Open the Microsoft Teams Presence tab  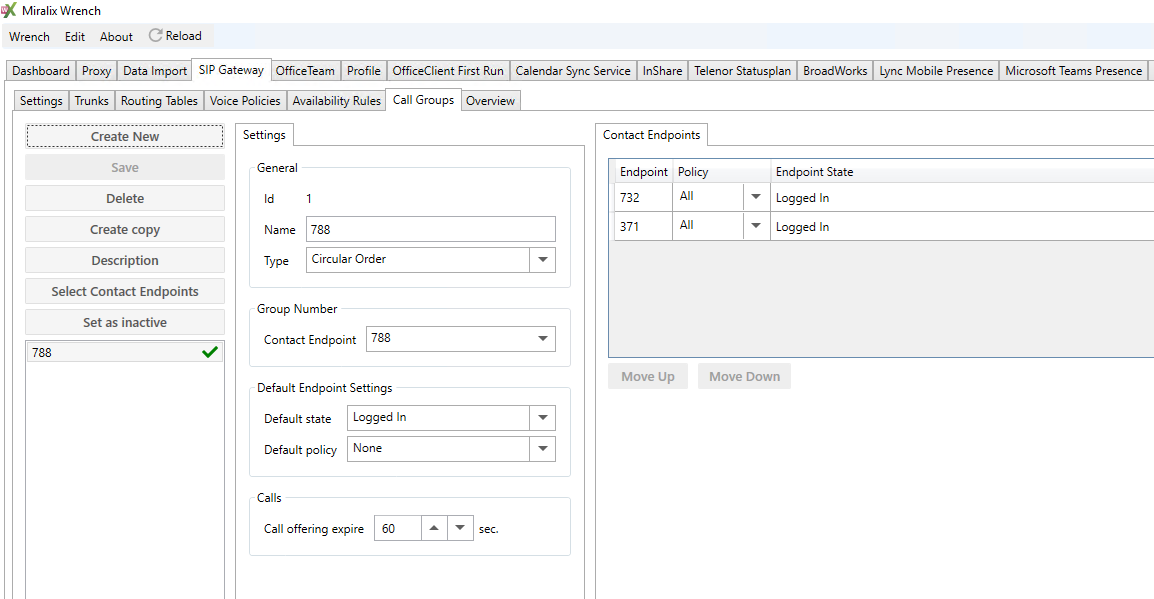coord(1073,71)
